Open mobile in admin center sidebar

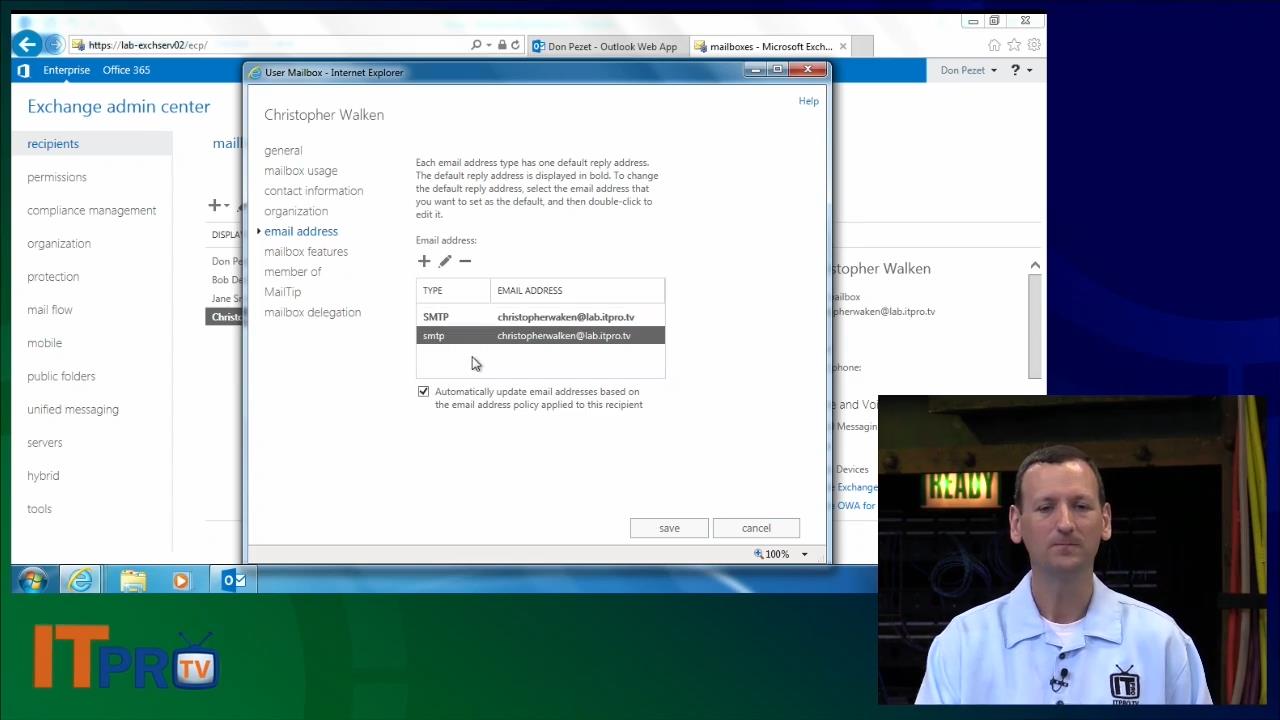point(44,343)
